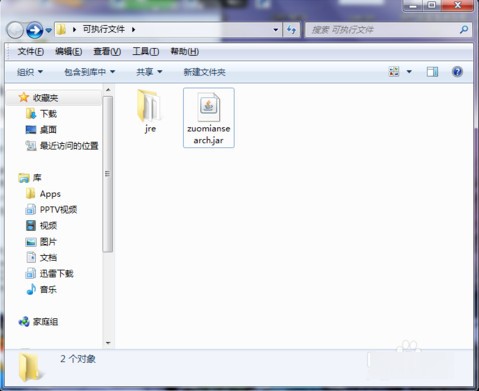
Task: Open the 编辑(E) menu
Action: (69, 51)
